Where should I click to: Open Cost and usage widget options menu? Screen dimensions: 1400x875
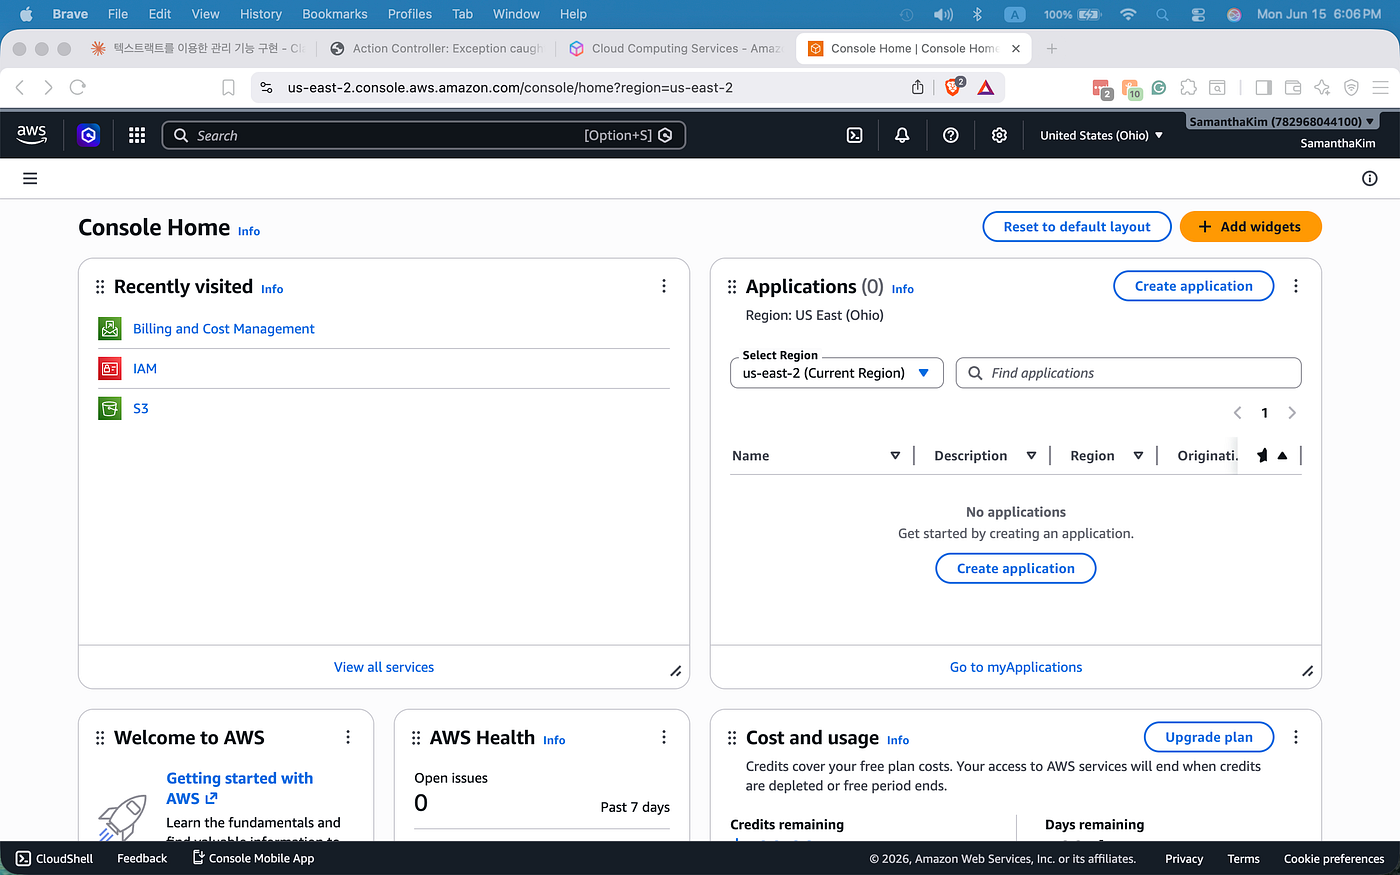(x=1296, y=737)
